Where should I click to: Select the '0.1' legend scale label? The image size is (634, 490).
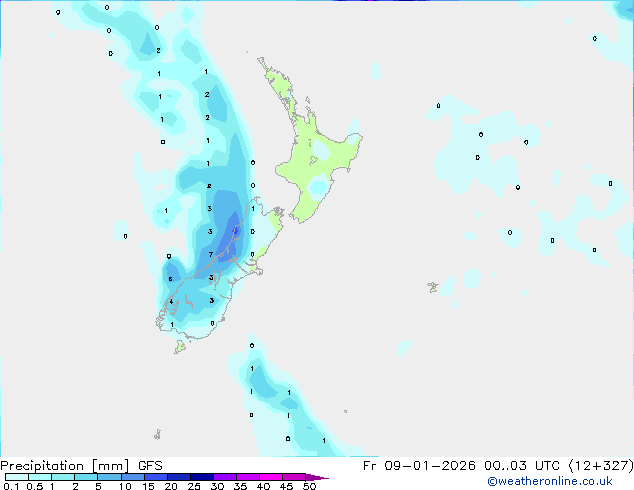(11, 486)
